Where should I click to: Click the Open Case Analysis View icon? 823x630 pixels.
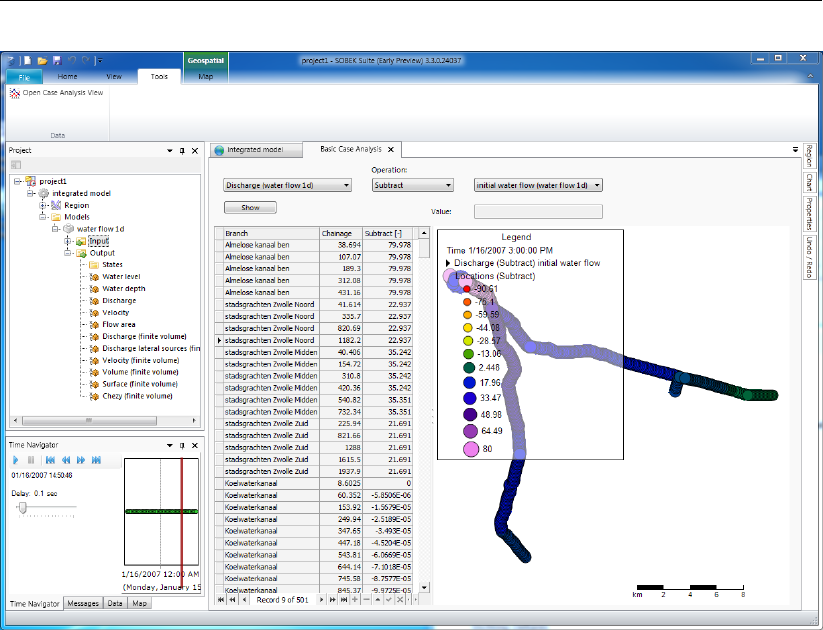(x=15, y=92)
